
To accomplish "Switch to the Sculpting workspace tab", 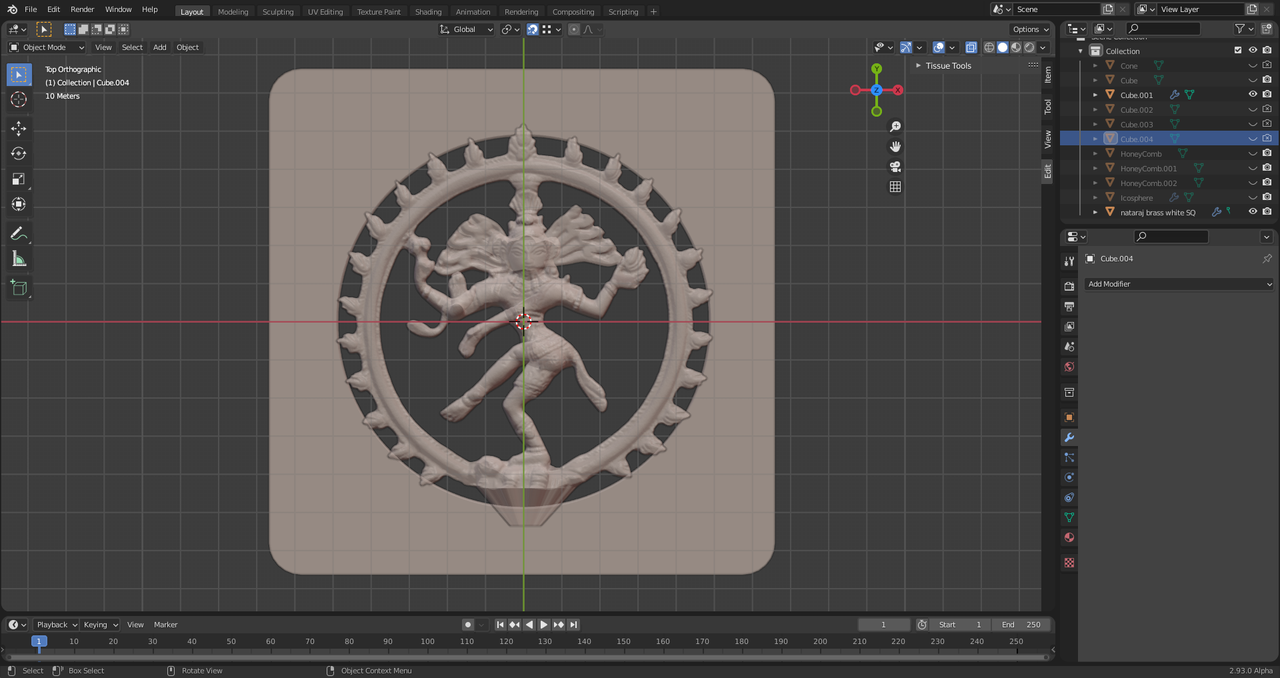I will point(278,11).
